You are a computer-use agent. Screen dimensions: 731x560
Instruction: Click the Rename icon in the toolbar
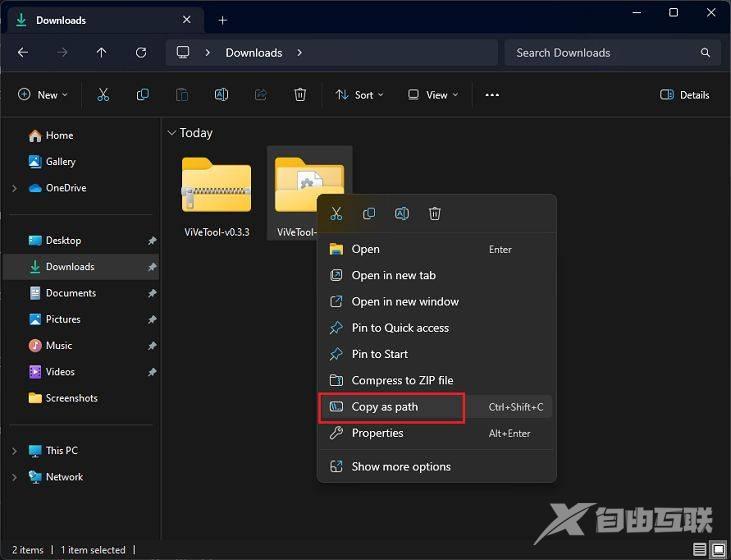tap(221, 95)
